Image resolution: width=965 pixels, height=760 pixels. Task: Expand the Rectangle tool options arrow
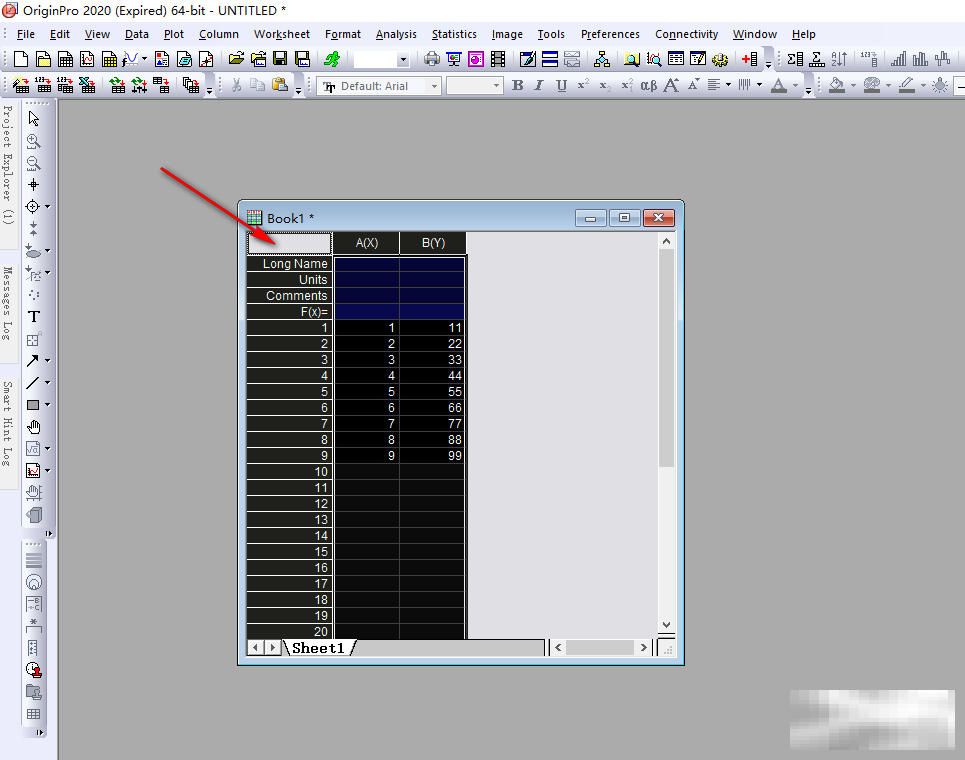point(47,405)
